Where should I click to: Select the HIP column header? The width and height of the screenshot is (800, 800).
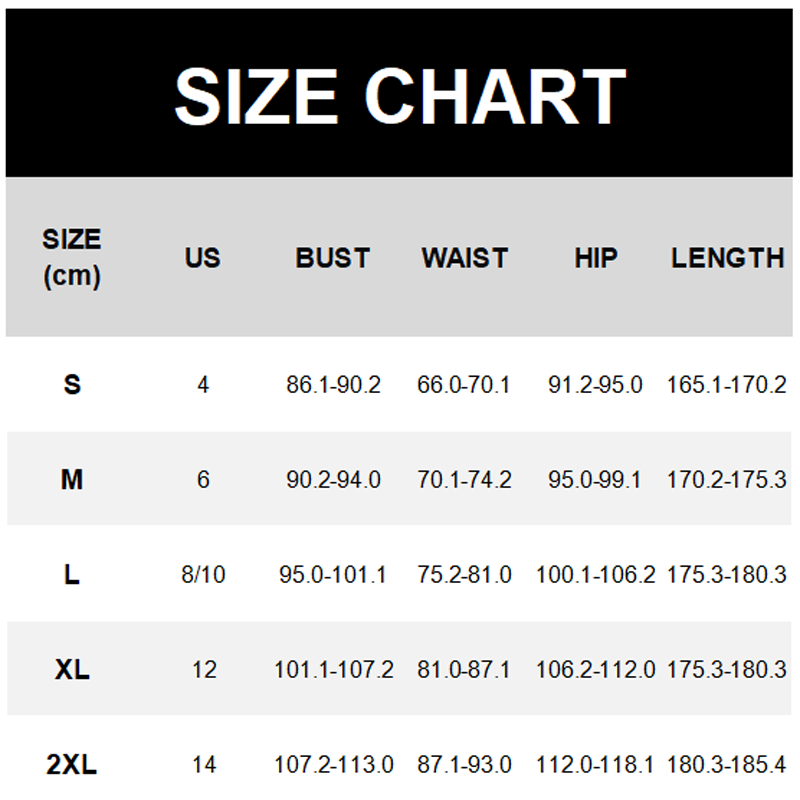click(x=596, y=258)
